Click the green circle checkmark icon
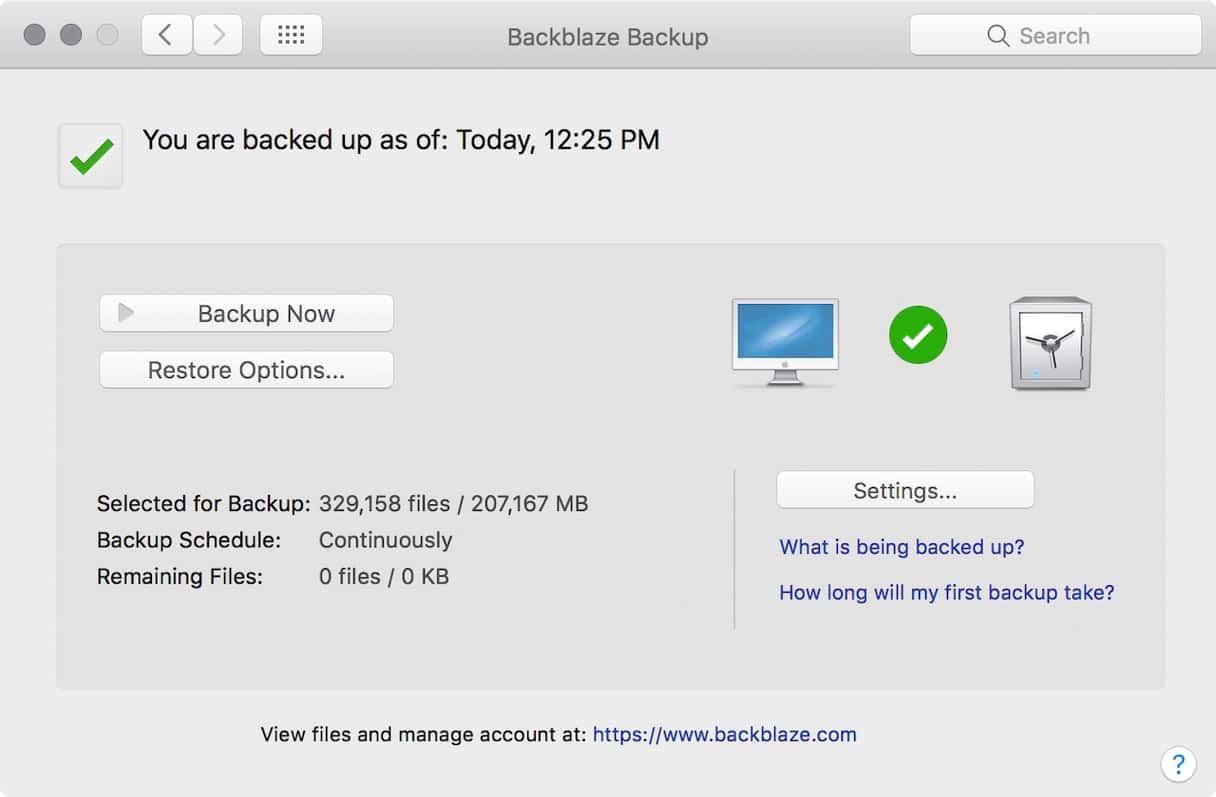 click(x=918, y=336)
